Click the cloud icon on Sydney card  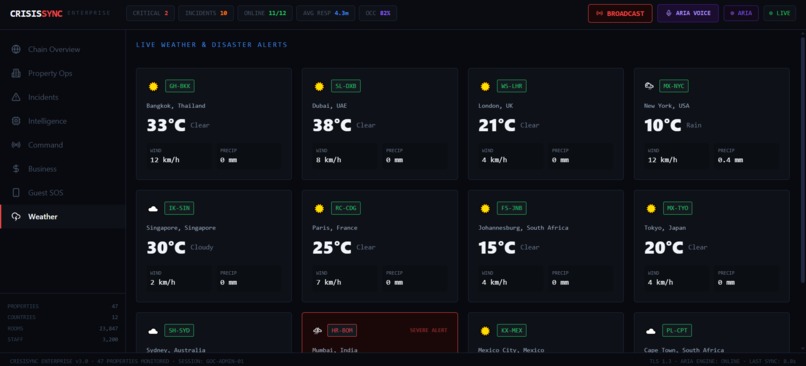tap(153, 331)
